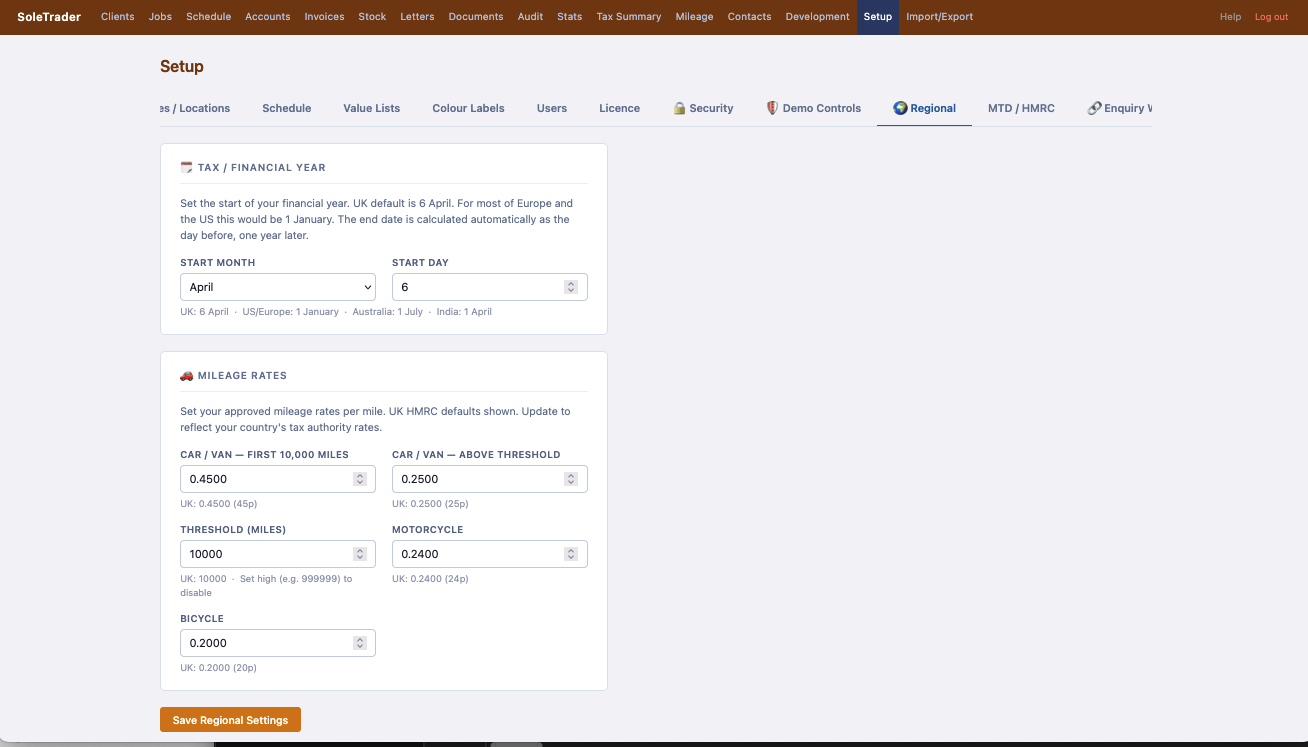Click the globe icon on Regional tab
Image resolution: width=1308 pixels, height=747 pixels.
pyautogui.click(x=900, y=108)
